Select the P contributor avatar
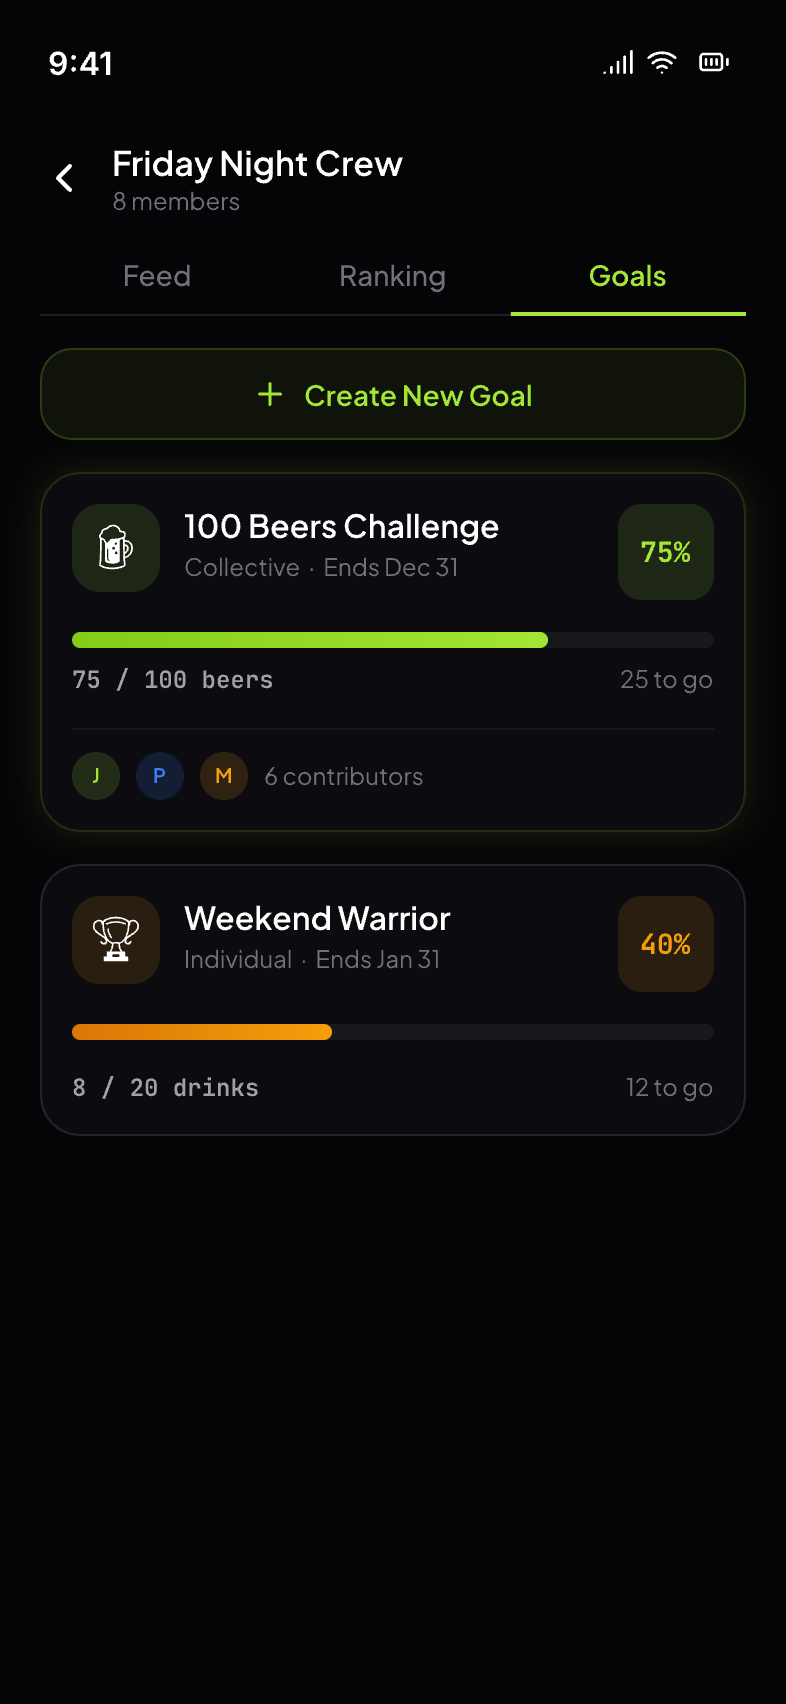Viewport: 786px width, 1704px height. [160, 776]
